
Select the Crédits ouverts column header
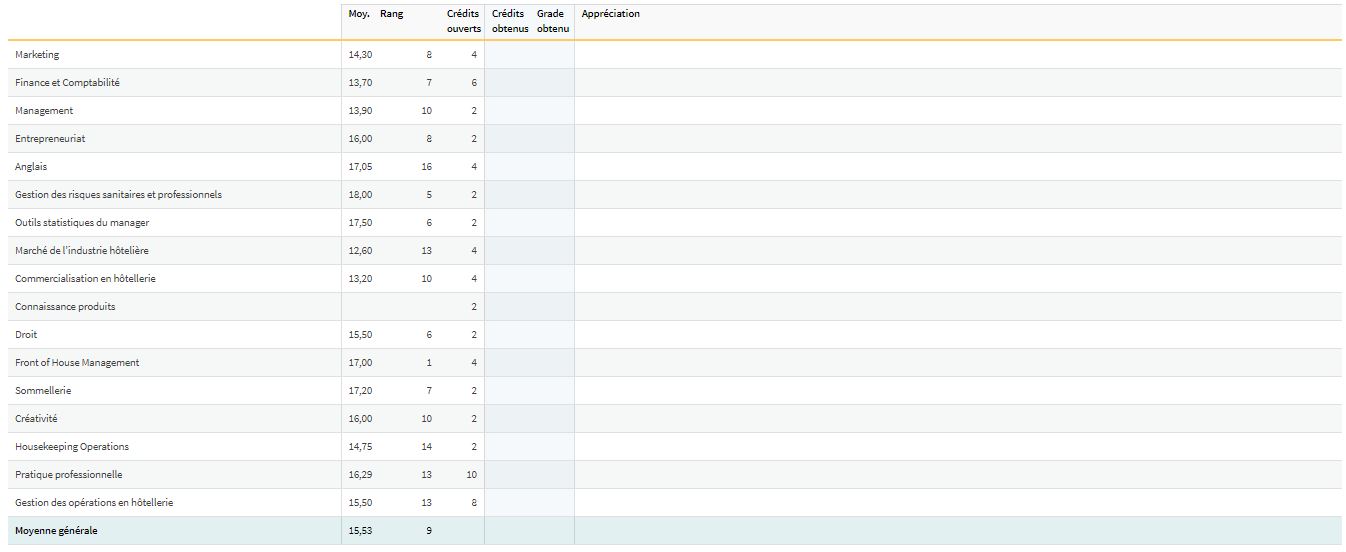click(x=463, y=21)
